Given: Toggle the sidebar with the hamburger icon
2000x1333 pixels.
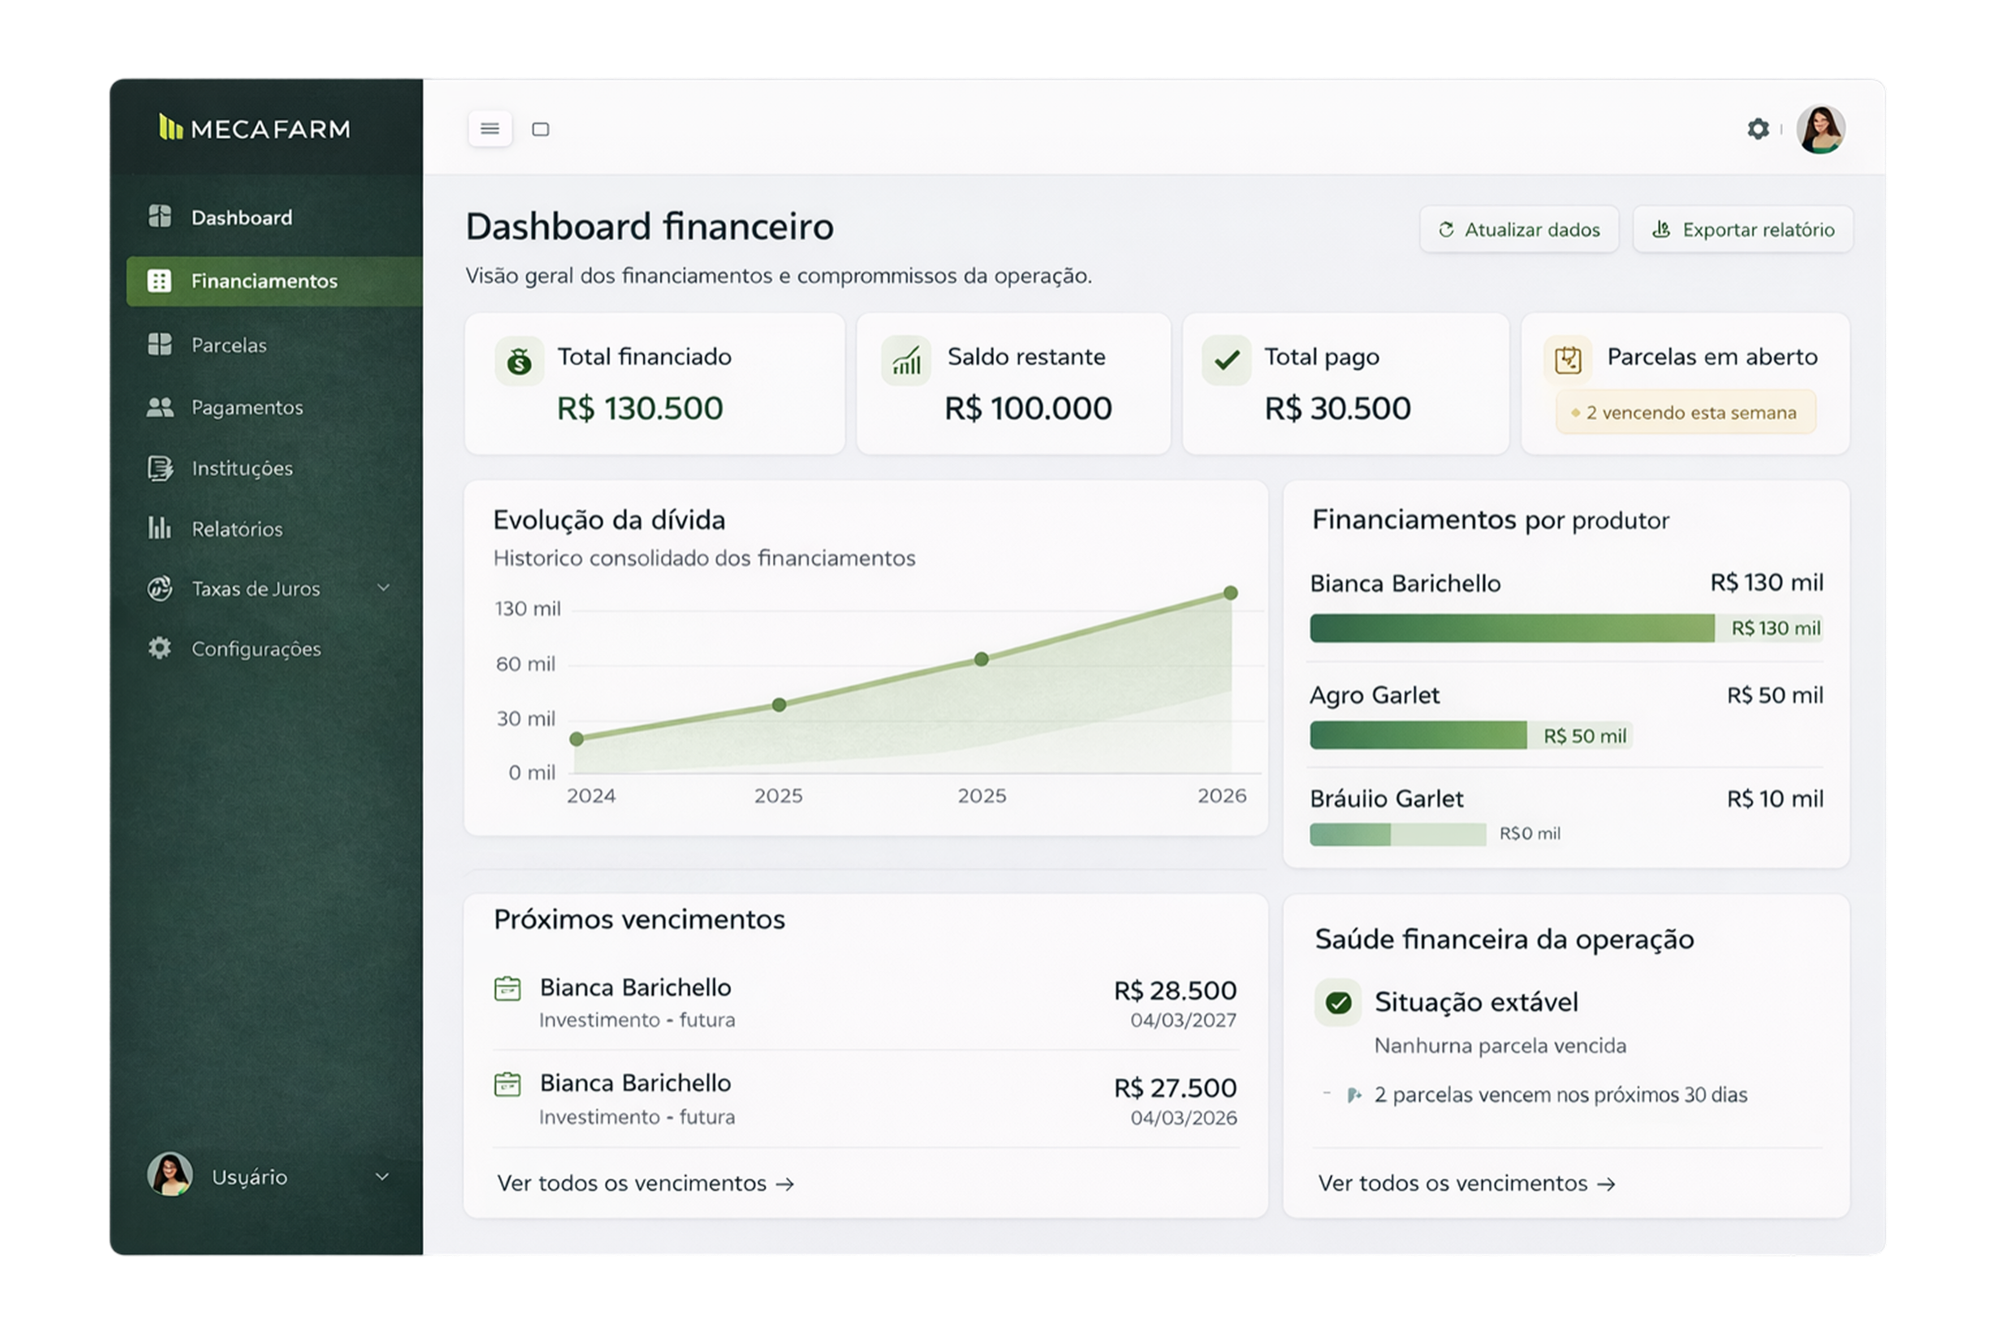Looking at the screenshot, I should pyautogui.click(x=490, y=129).
